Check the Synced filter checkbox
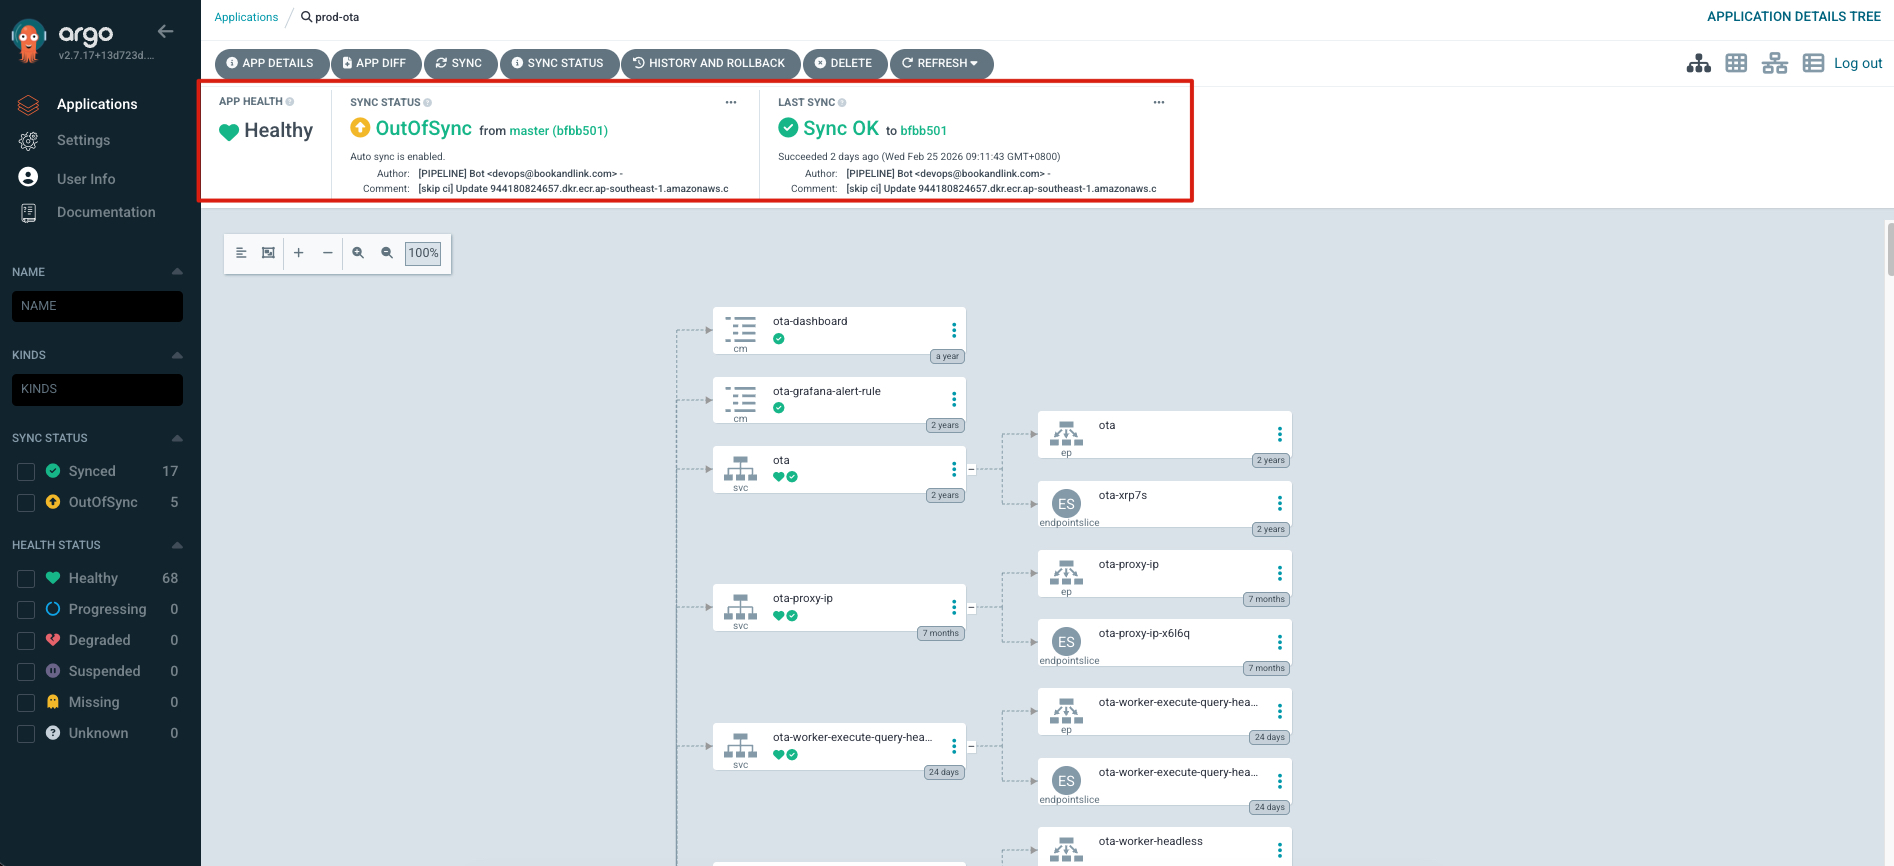This screenshot has height=866, width=1894. tap(26, 472)
